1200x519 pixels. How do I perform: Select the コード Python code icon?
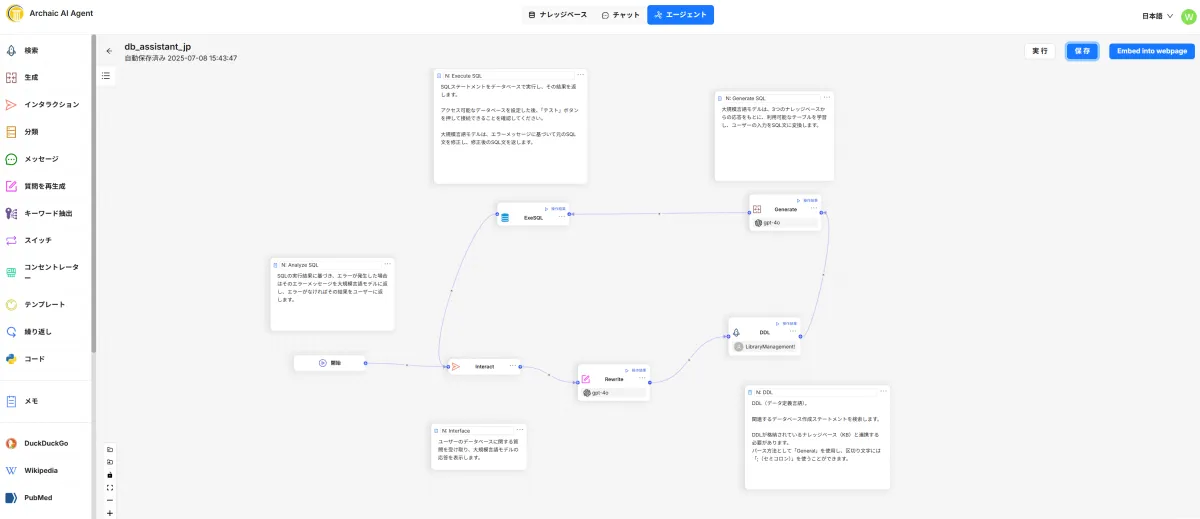click(x=11, y=358)
